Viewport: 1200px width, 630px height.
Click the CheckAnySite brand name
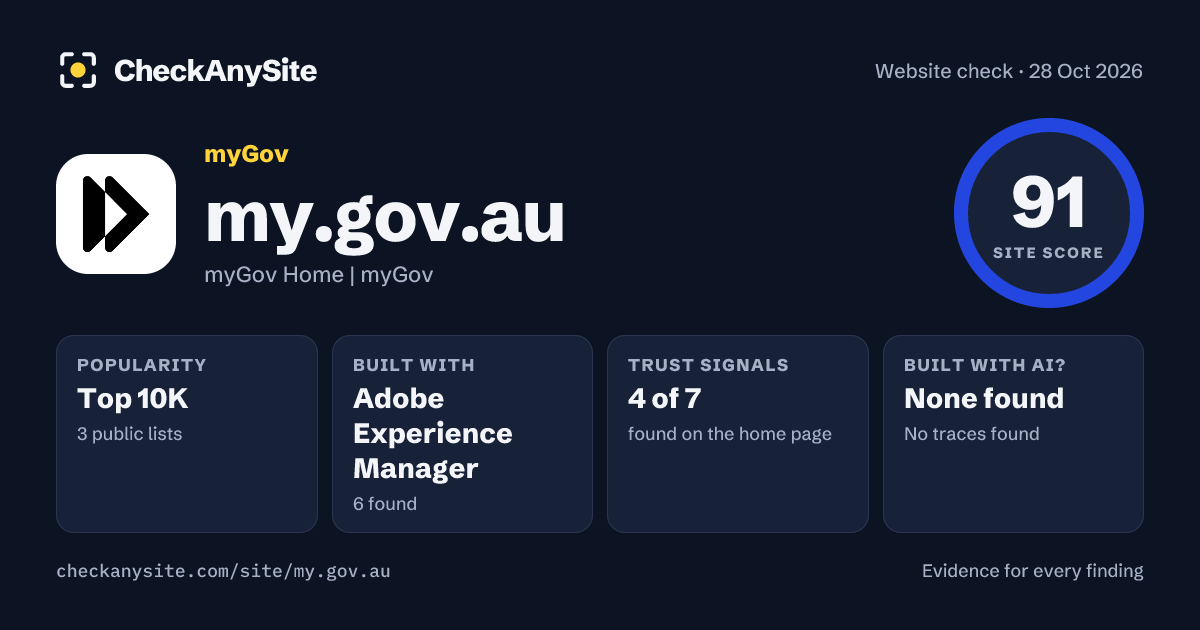click(x=215, y=71)
